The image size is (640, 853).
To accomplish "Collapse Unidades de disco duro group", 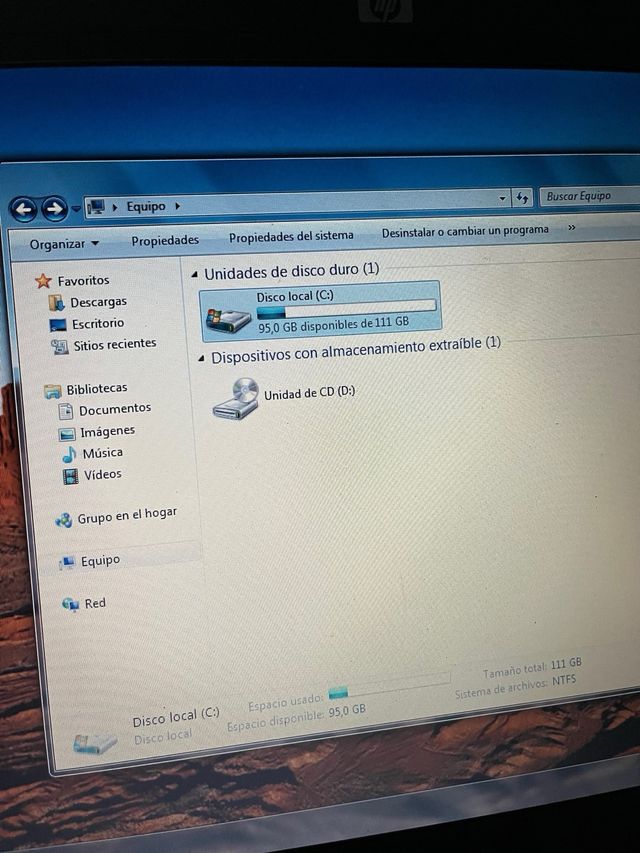I will [x=194, y=273].
